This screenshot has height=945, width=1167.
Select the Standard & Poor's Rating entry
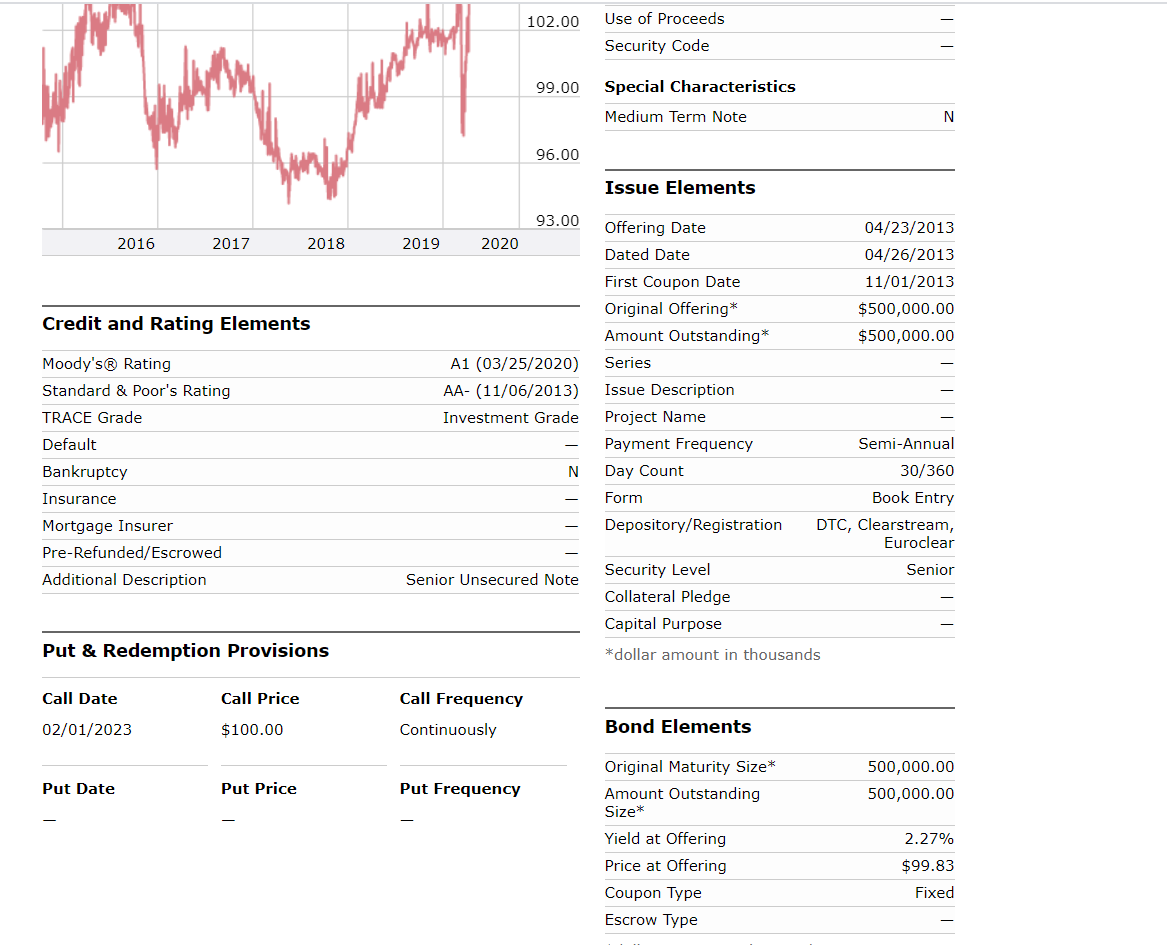pos(138,390)
